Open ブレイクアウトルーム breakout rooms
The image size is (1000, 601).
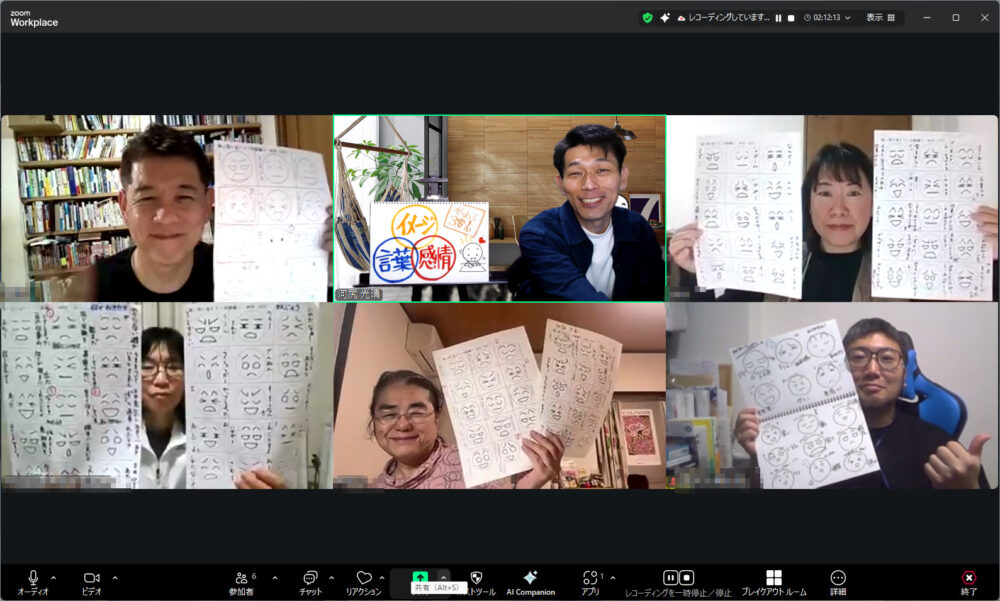[773, 578]
